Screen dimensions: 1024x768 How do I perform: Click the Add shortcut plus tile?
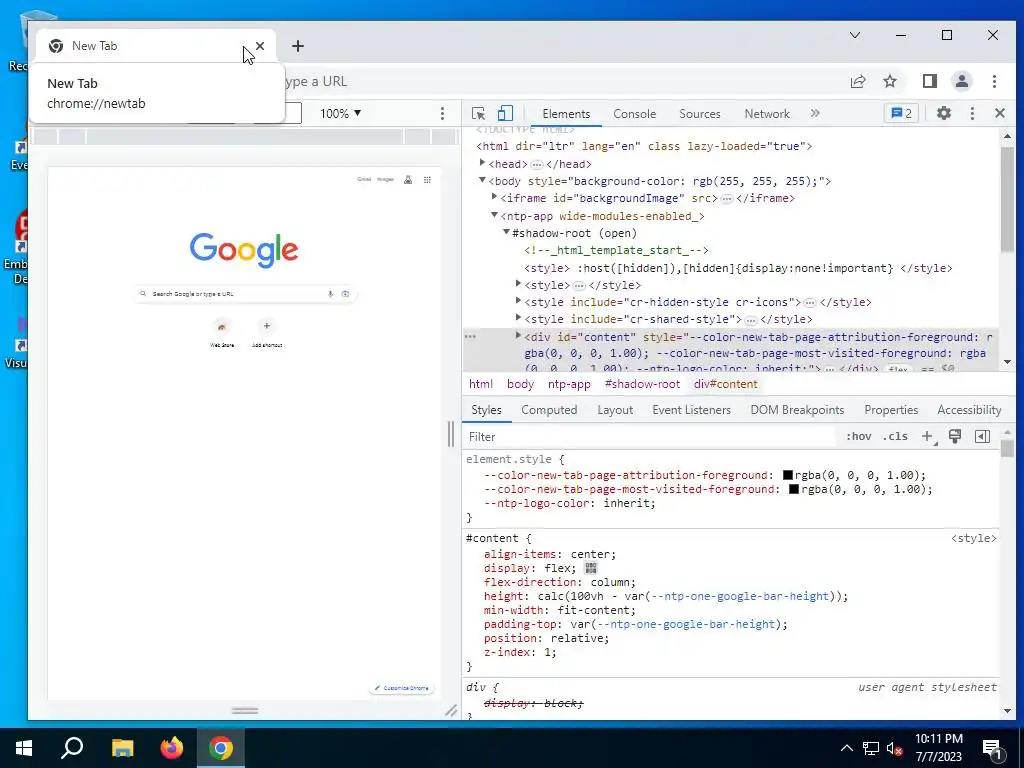[x=266, y=332]
